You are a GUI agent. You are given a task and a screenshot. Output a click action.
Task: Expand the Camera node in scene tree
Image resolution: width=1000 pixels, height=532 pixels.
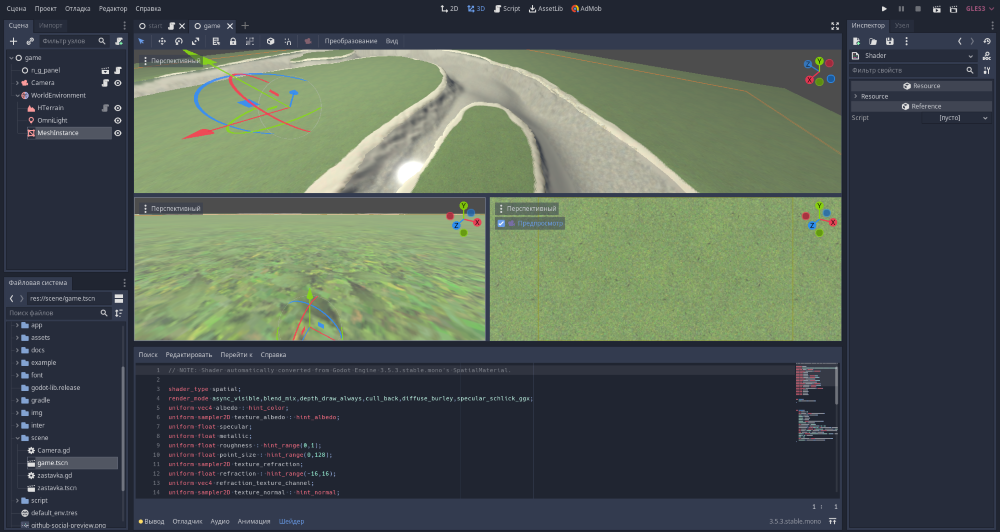pos(18,83)
